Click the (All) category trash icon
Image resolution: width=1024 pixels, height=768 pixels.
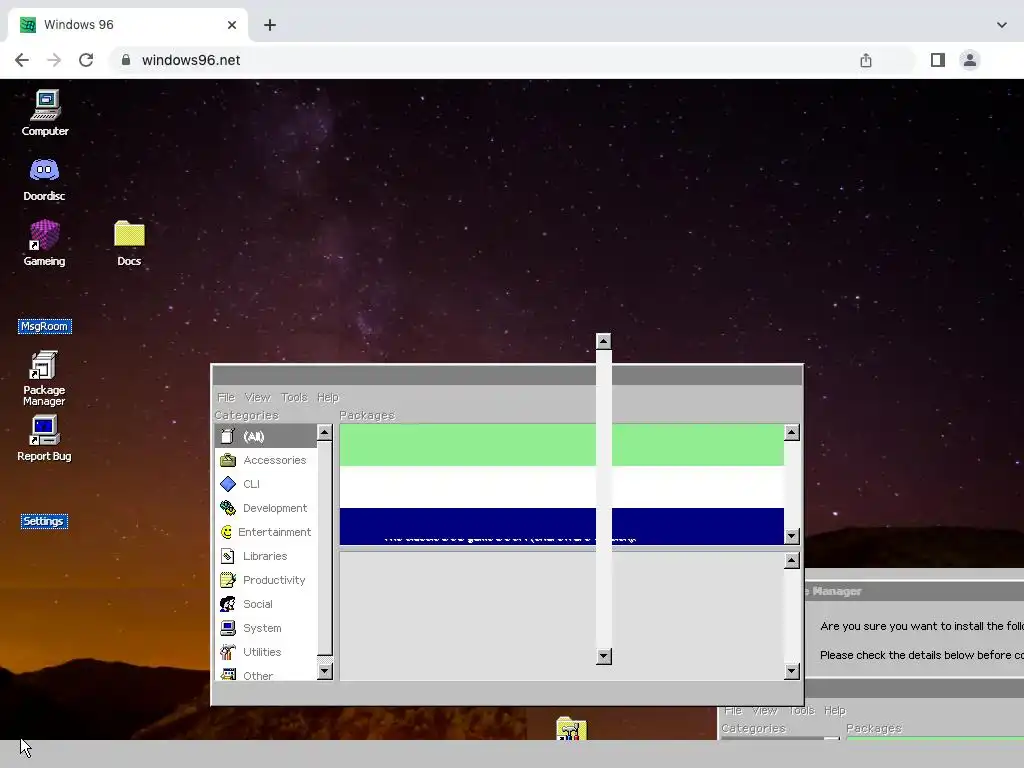[227, 436]
